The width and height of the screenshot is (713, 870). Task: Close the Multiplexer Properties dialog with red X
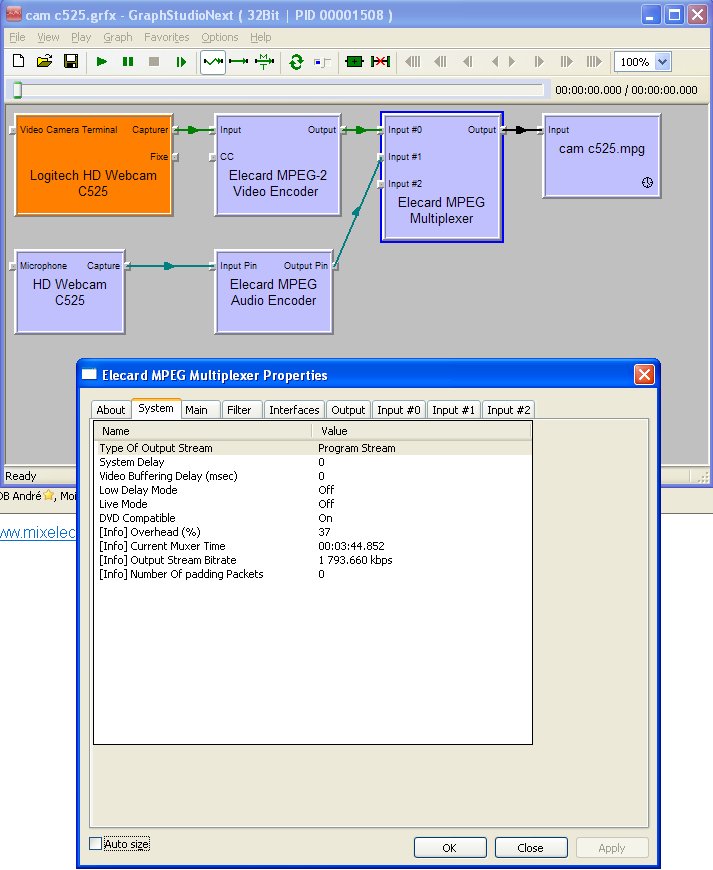point(644,375)
